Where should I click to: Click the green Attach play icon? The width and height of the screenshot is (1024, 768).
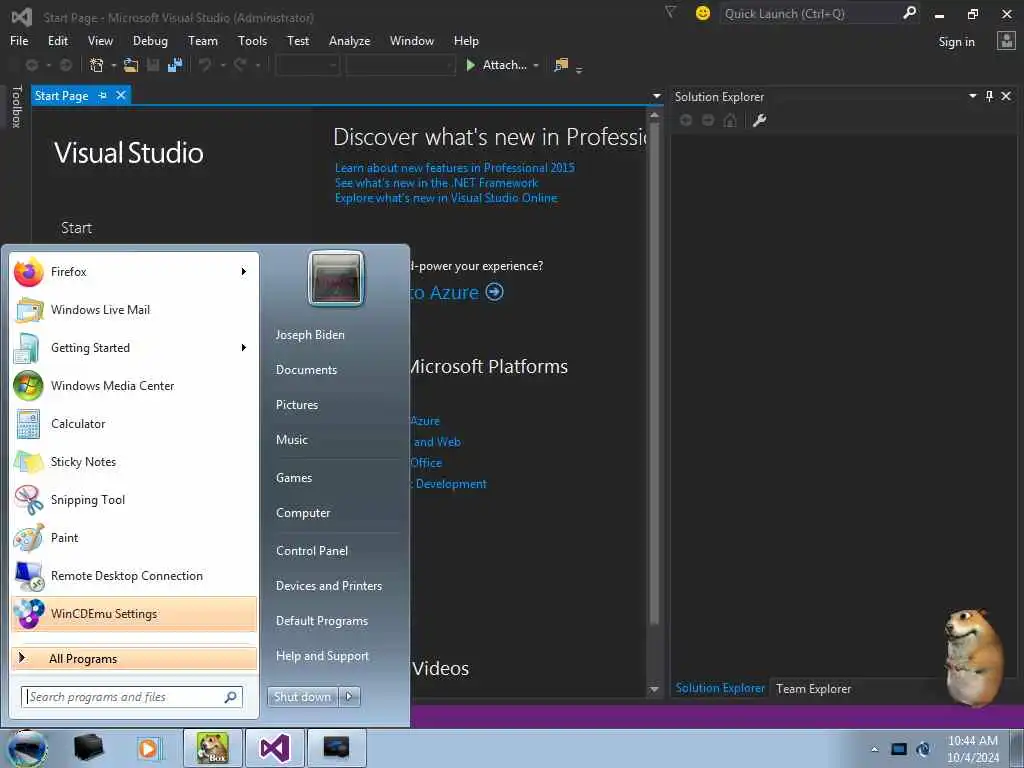click(470, 65)
